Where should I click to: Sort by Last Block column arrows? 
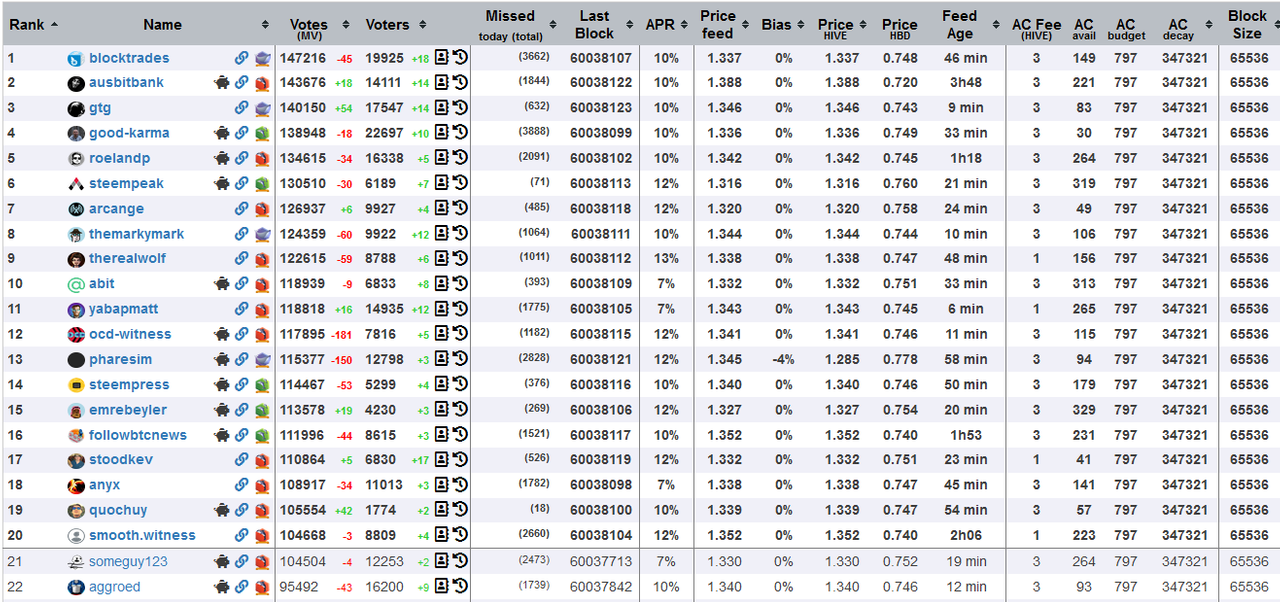(629, 25)
